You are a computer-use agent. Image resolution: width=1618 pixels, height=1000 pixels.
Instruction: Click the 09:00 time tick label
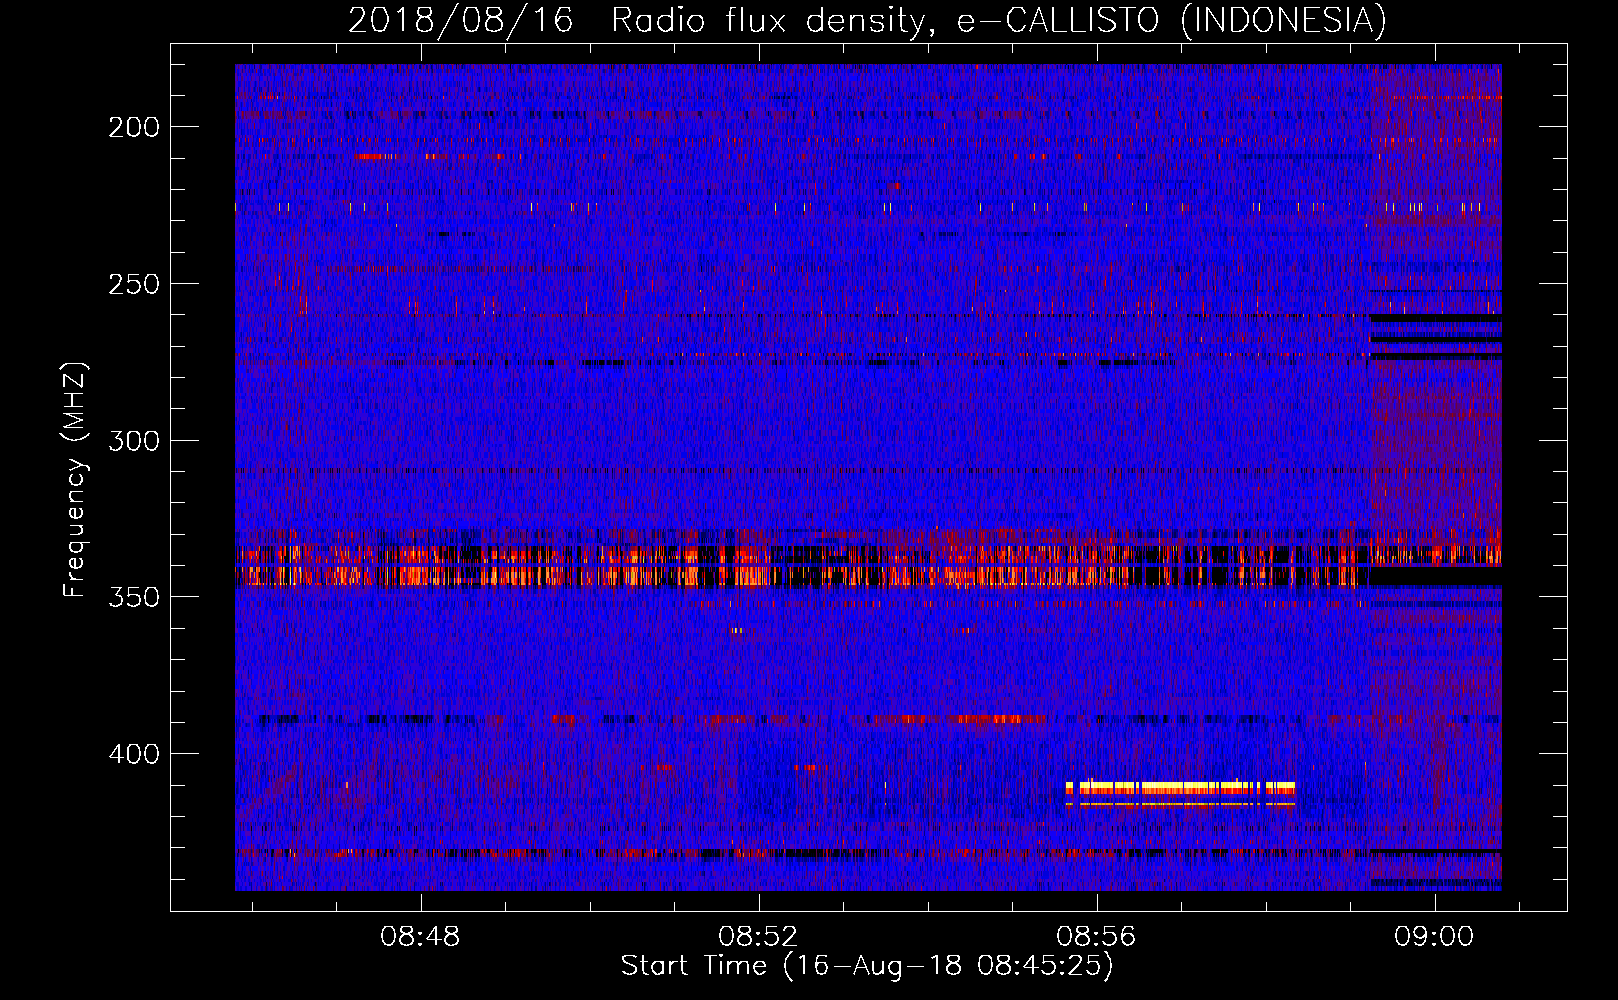[1435, 937]
